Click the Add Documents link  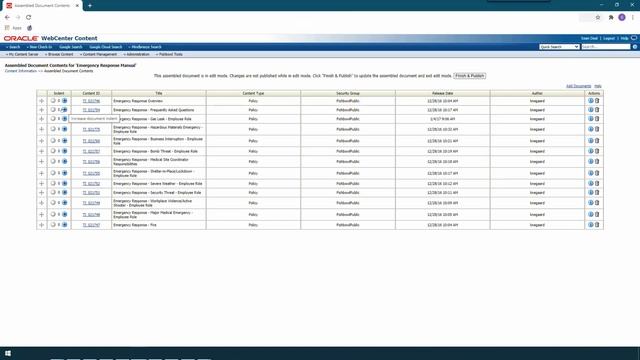click(x=578, y=86)
